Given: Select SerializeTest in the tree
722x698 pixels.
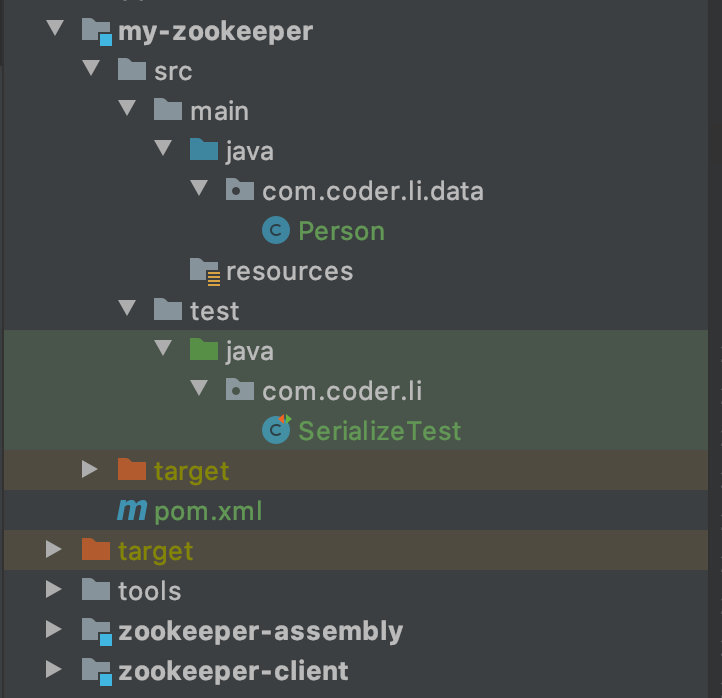Looking at the screenshot, I should coord(380,431).
